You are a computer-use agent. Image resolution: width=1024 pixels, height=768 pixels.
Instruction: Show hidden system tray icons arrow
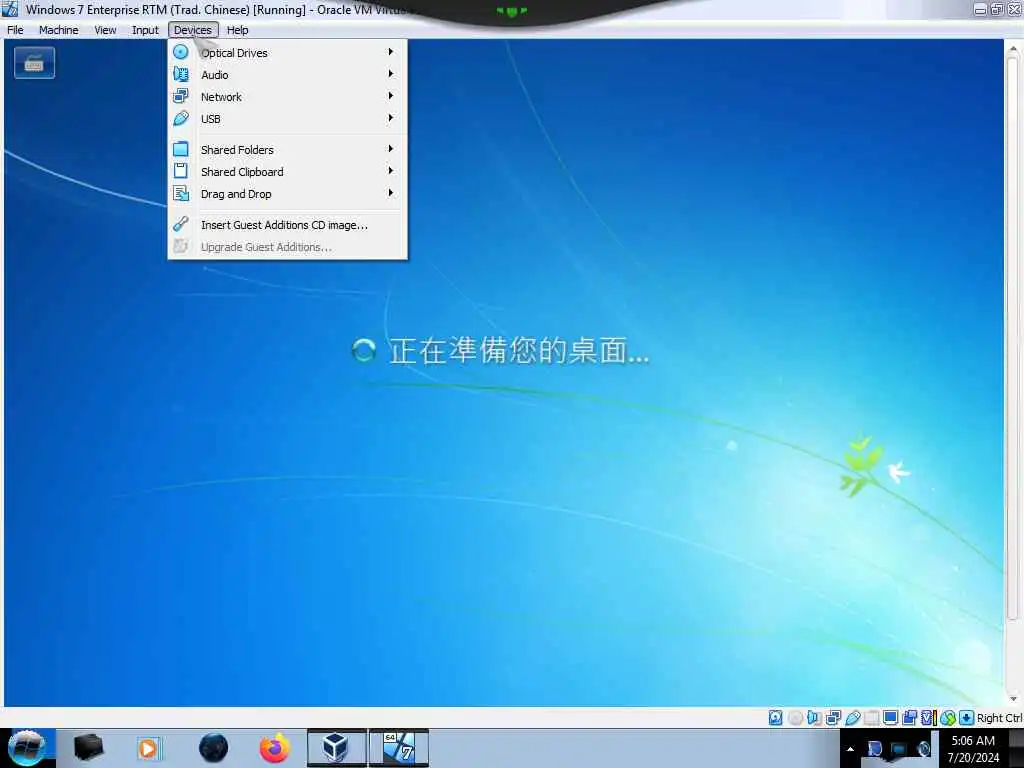pos(850,749)
